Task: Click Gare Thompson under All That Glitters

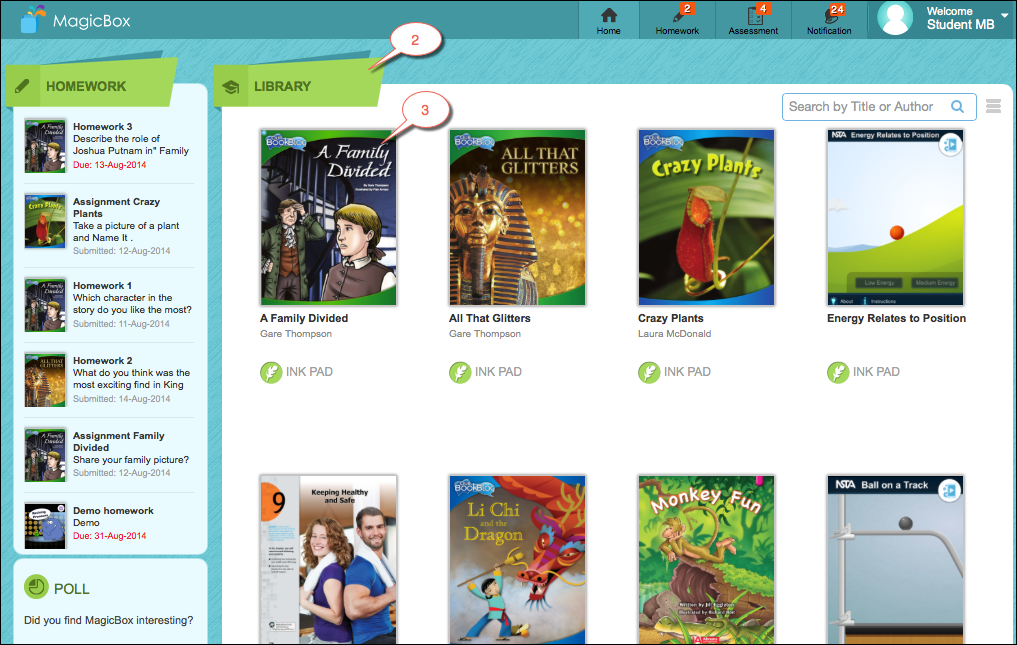Action: [x=485, y=334]
